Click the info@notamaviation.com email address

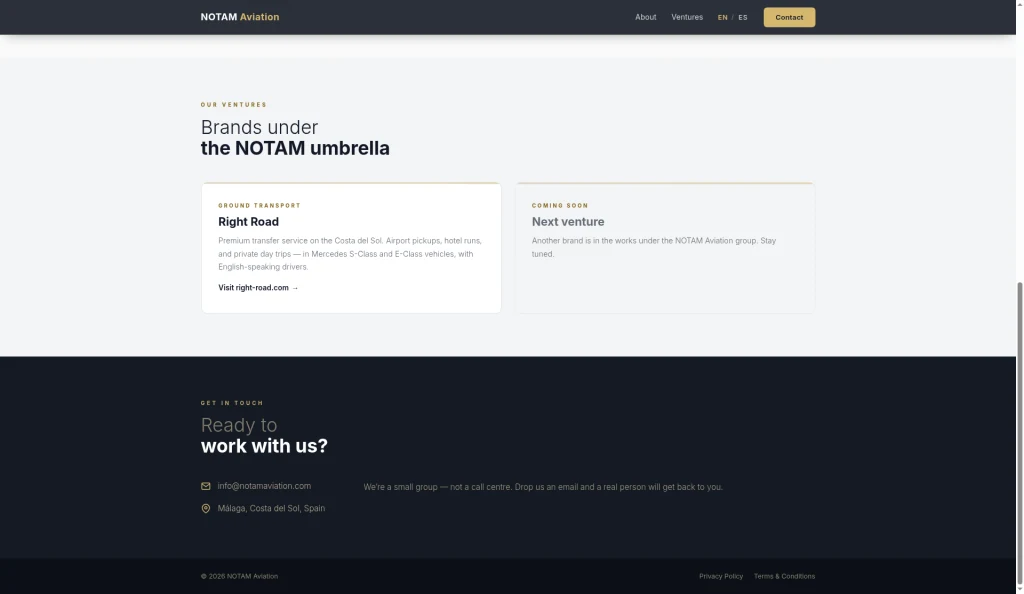pos(264,486)
